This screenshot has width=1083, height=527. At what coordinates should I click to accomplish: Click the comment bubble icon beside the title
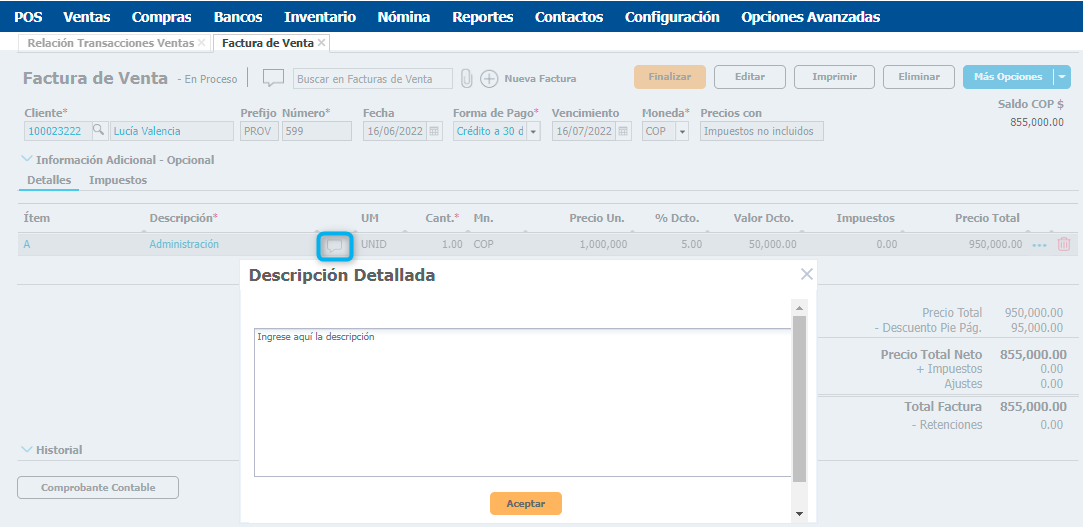(273, 78)
